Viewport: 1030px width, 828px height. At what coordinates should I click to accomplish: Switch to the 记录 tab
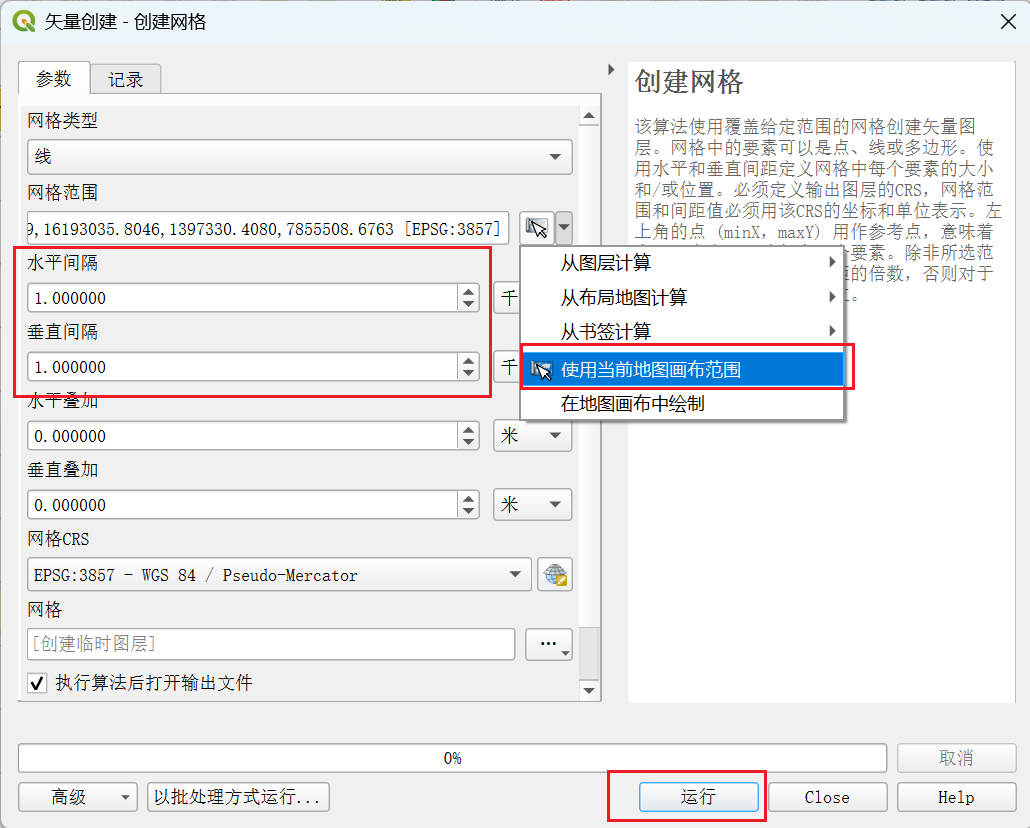126,80
